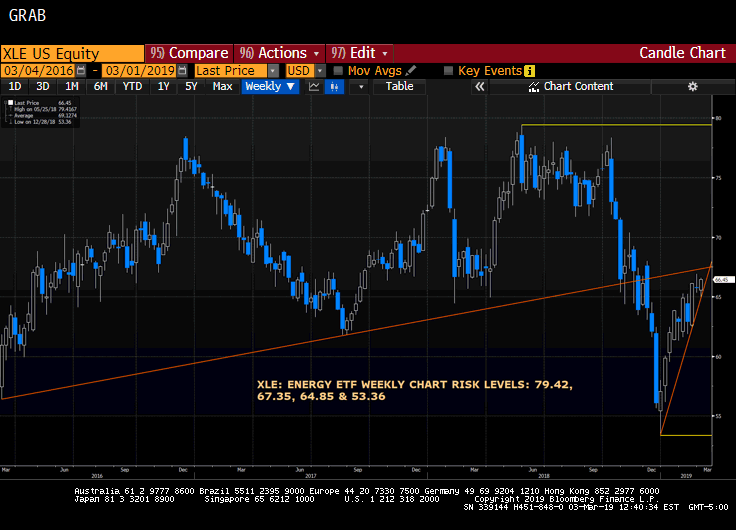Click the Candle Chart title text
The height and width of the screenshot is (530, 736).
click(682, 53)
